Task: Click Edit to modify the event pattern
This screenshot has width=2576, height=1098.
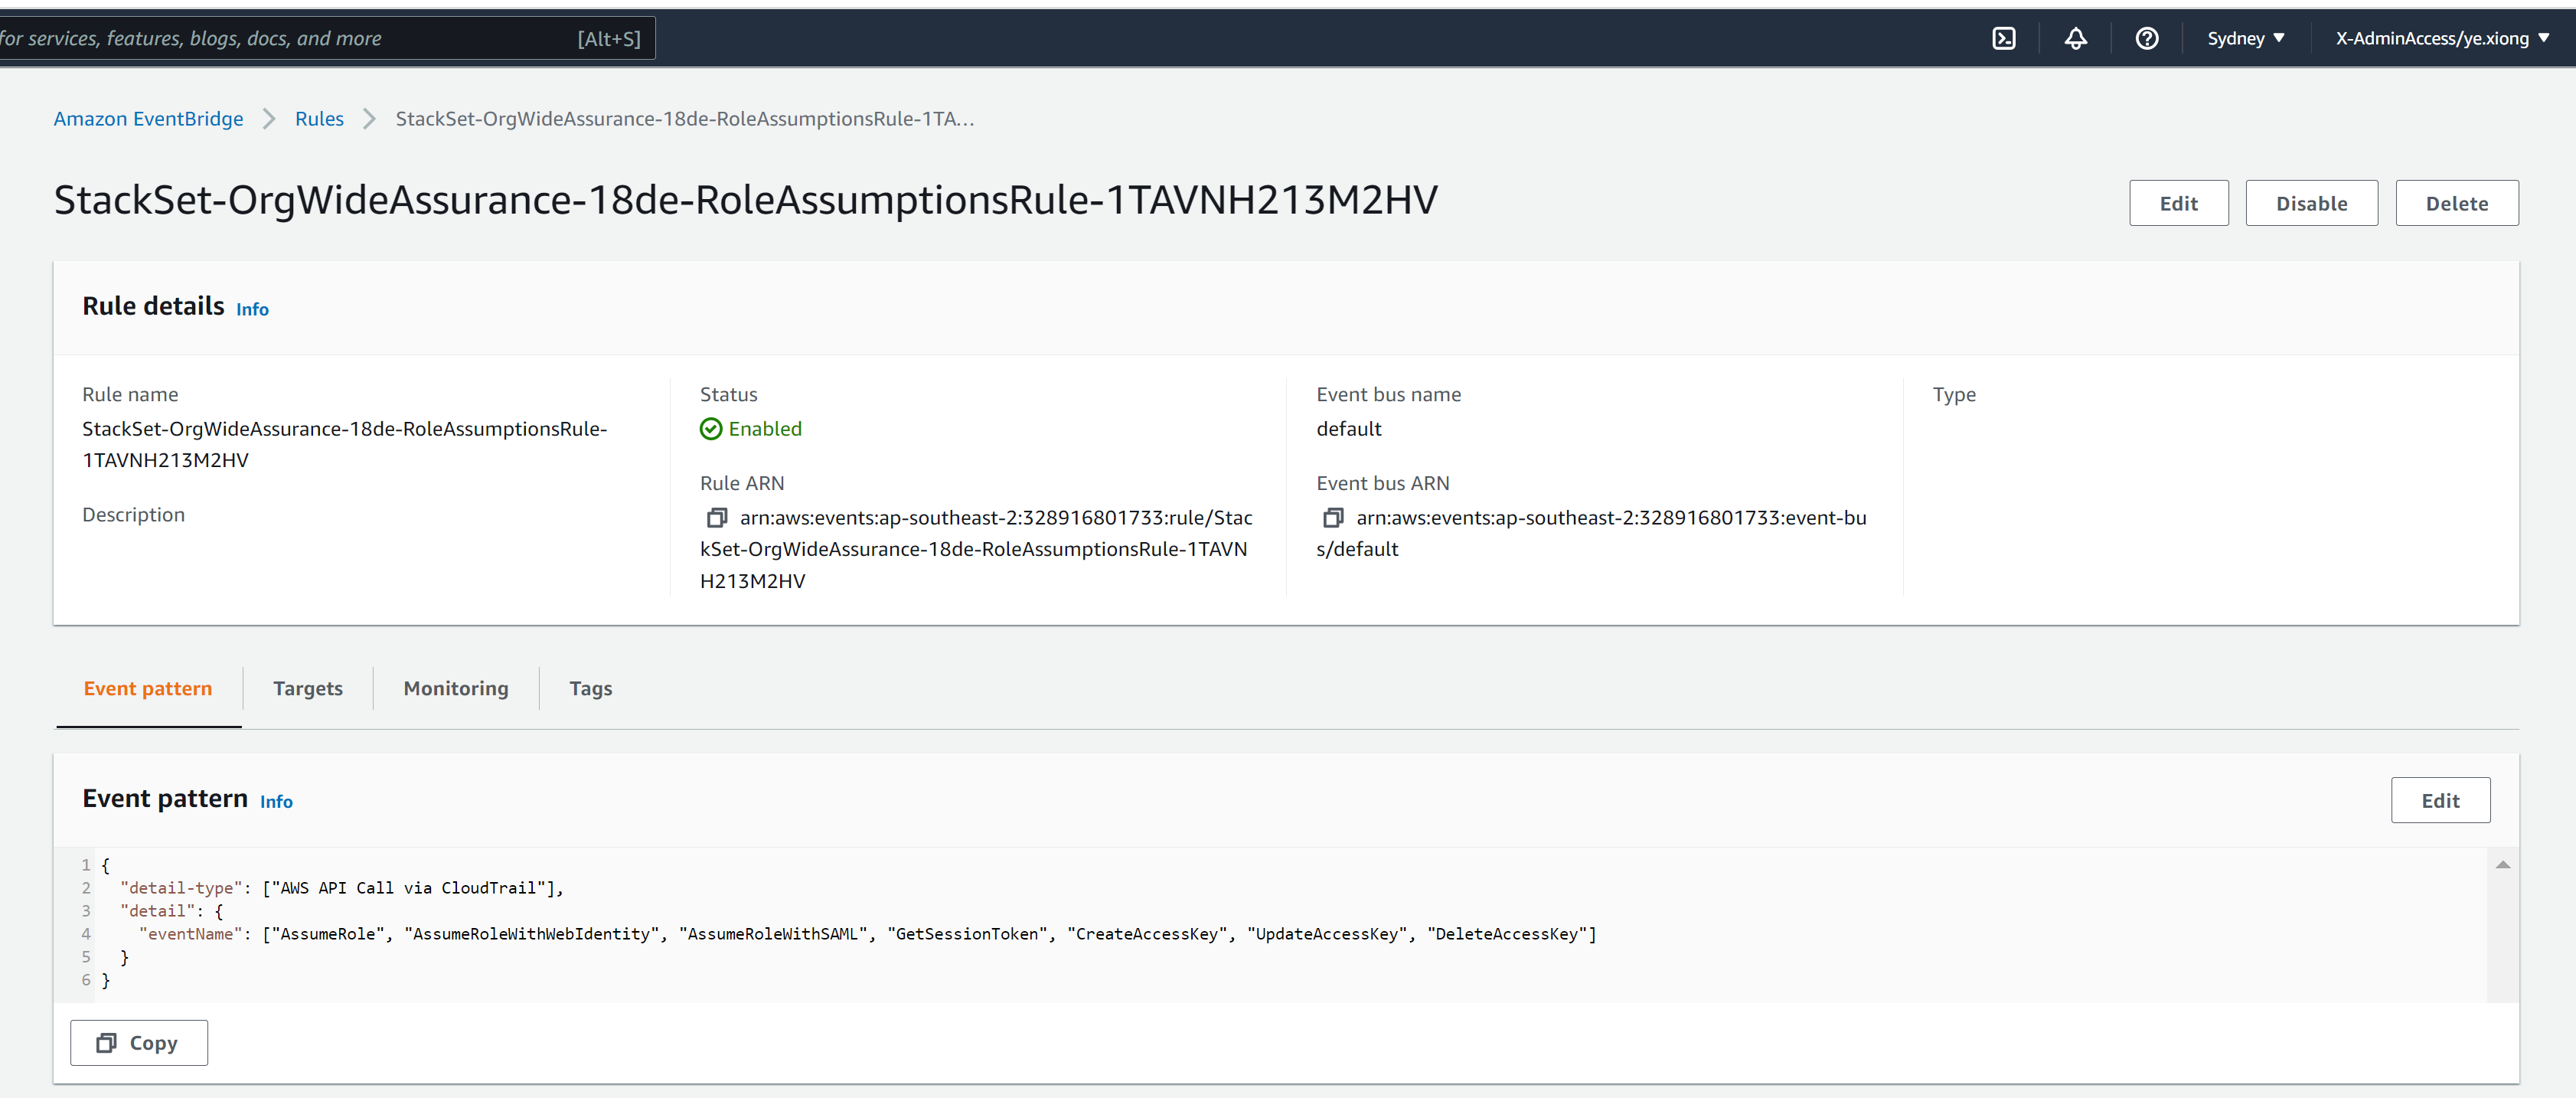Action: pyautogui.click(x=2440, y=800)
